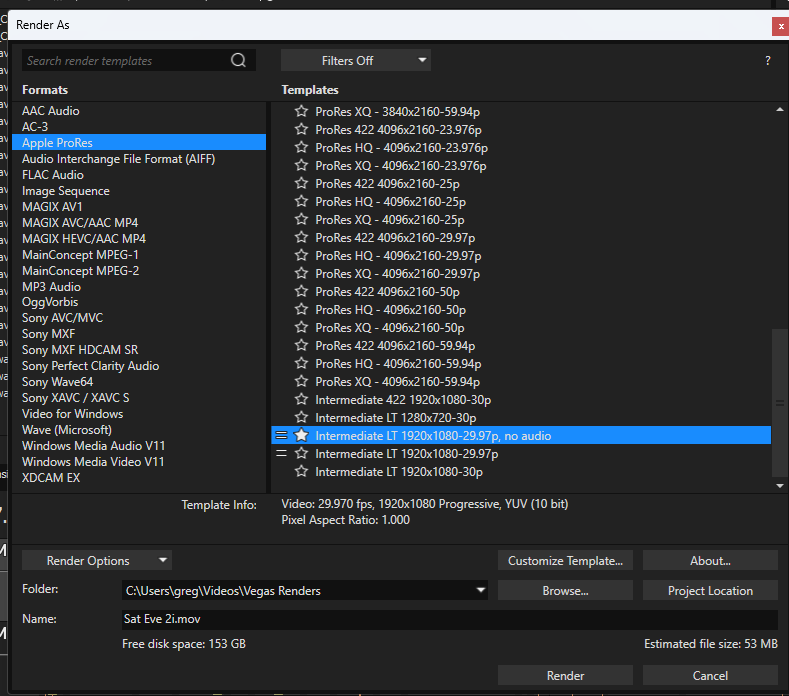Screen dimensions: 789x696
Task: Click the search magnifier icon
Action: click(x=238, y=60)
